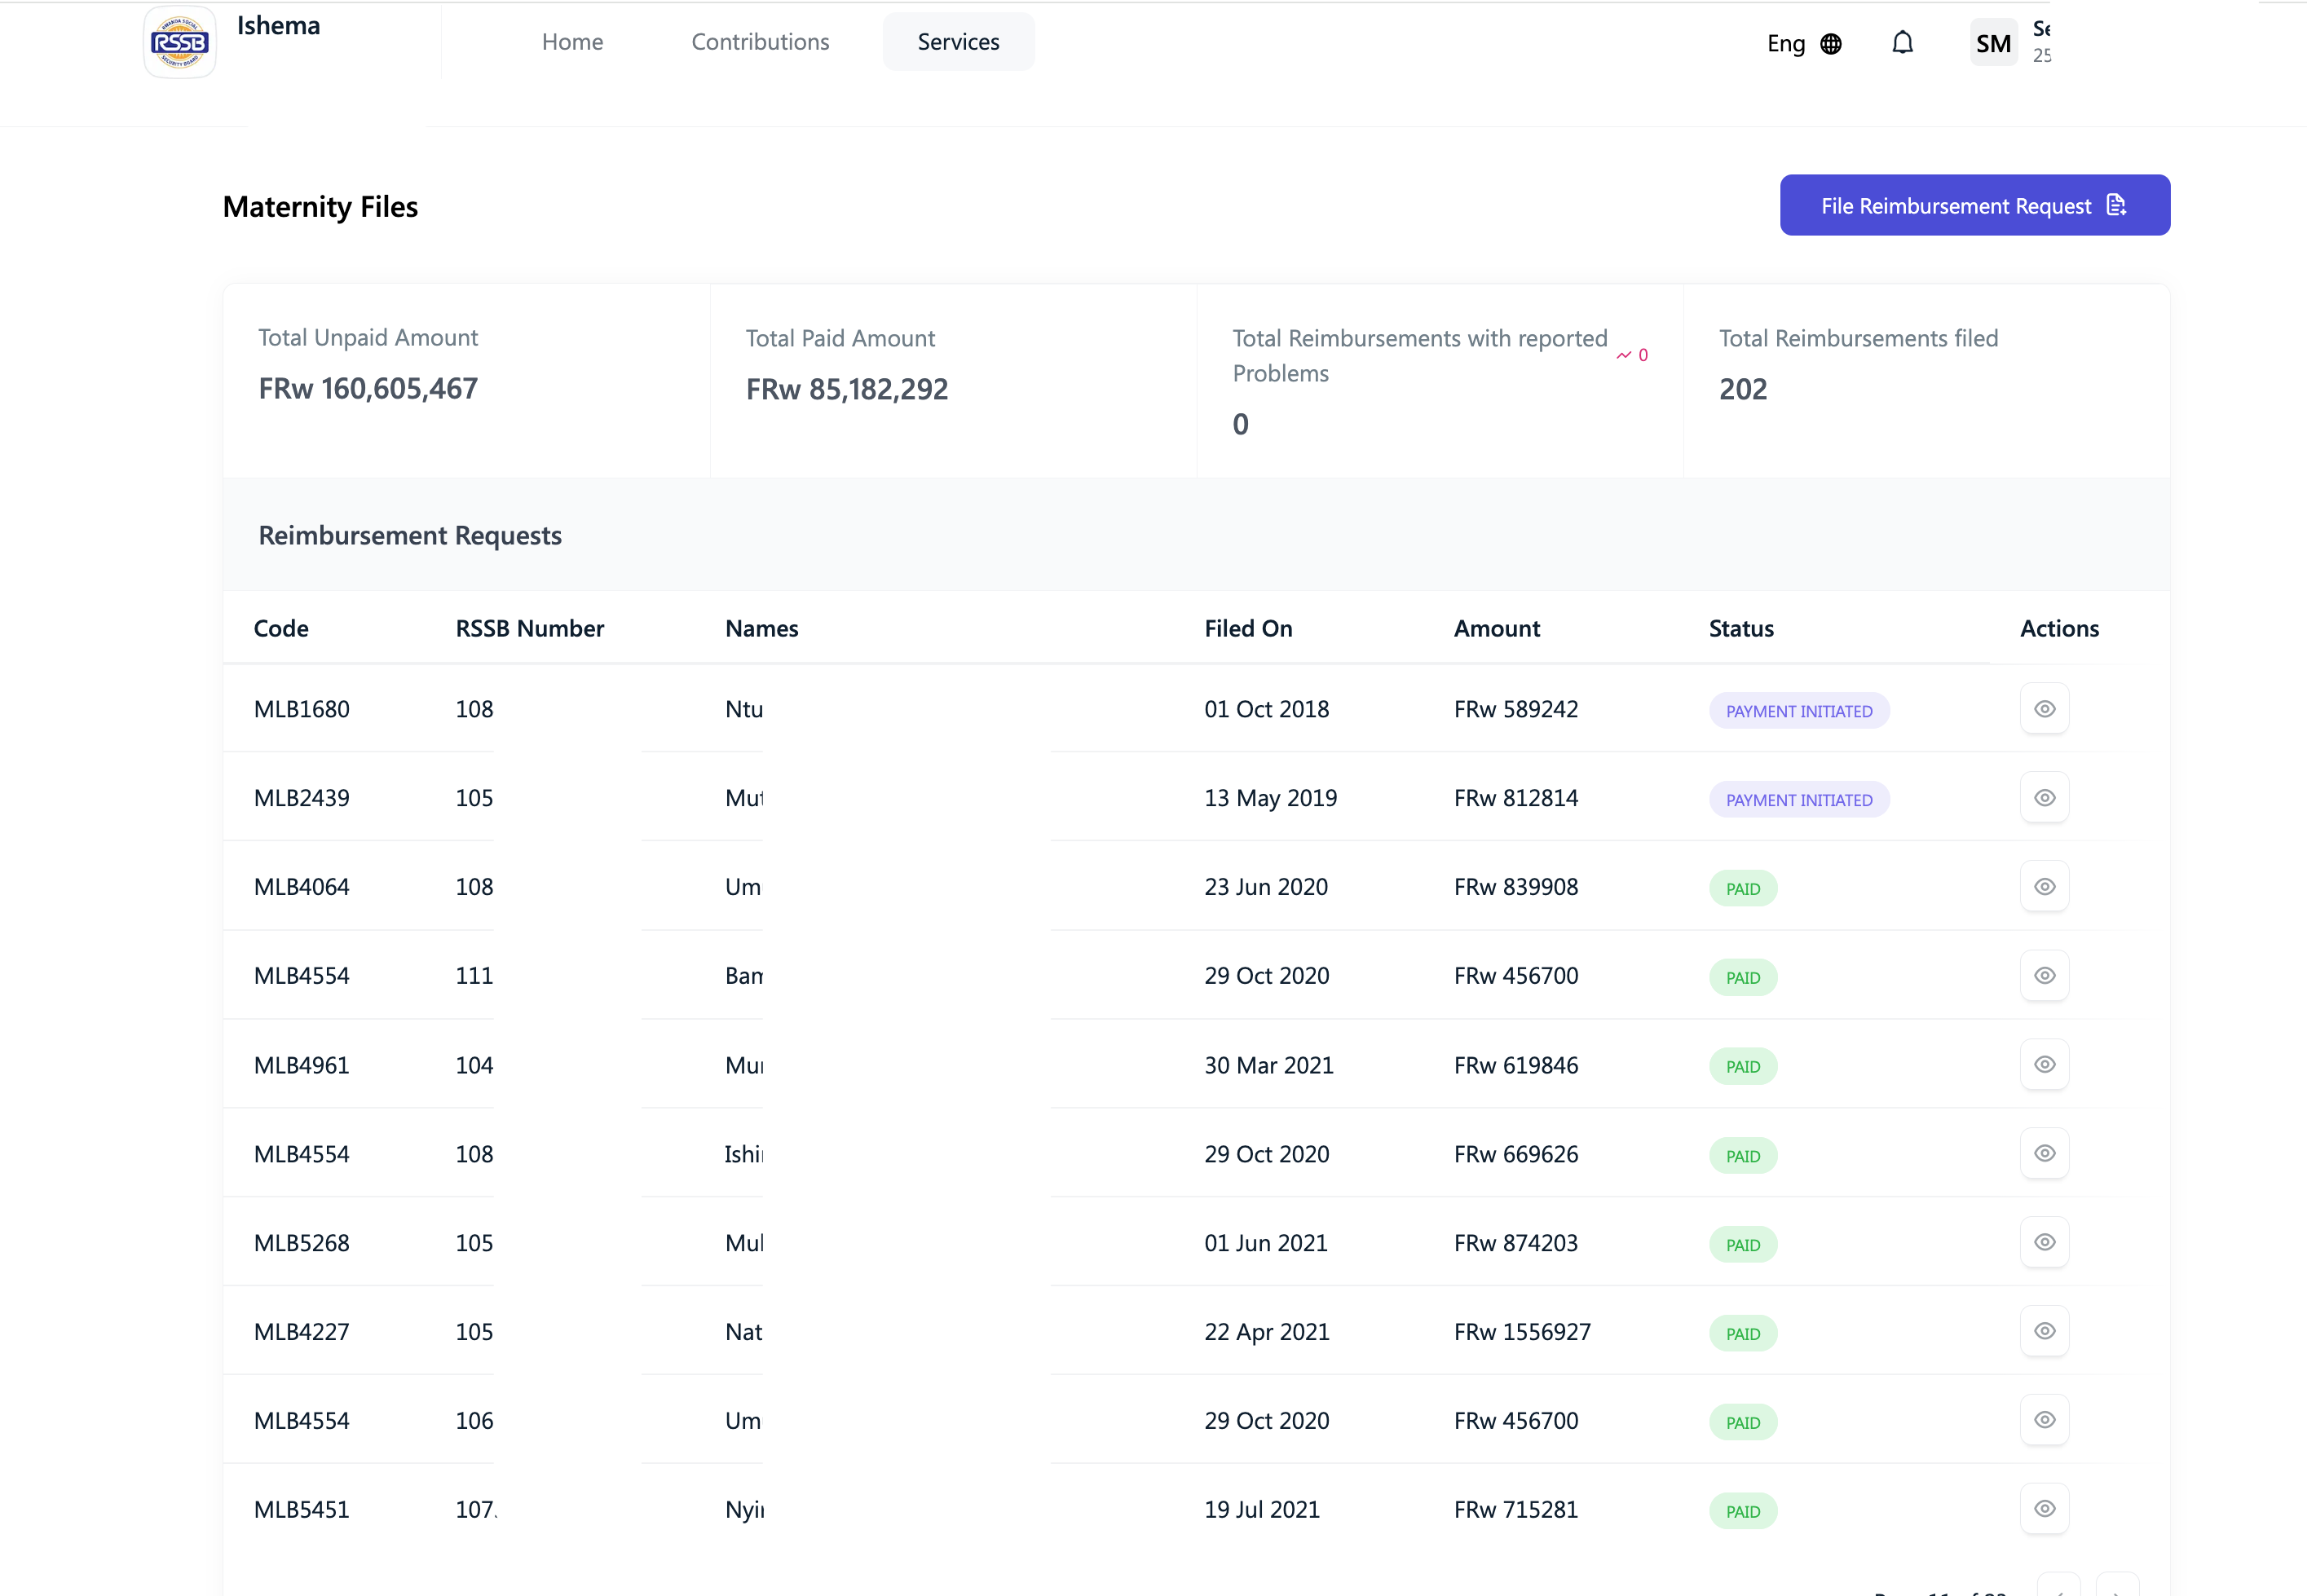Viewport: 2307px width, 1596px height.
Task: Click eye icon for MLB5451 row
Action: (x=2044, y=1509)
